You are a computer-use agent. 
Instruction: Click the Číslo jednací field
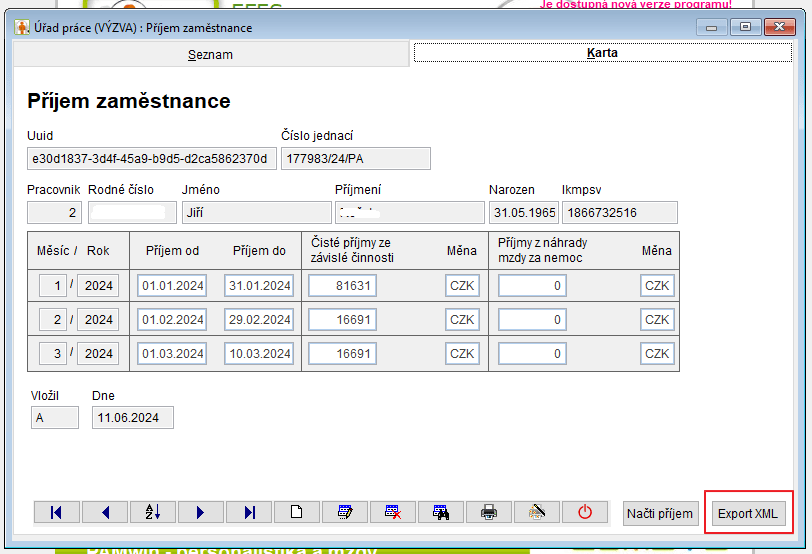pos(356,158)
